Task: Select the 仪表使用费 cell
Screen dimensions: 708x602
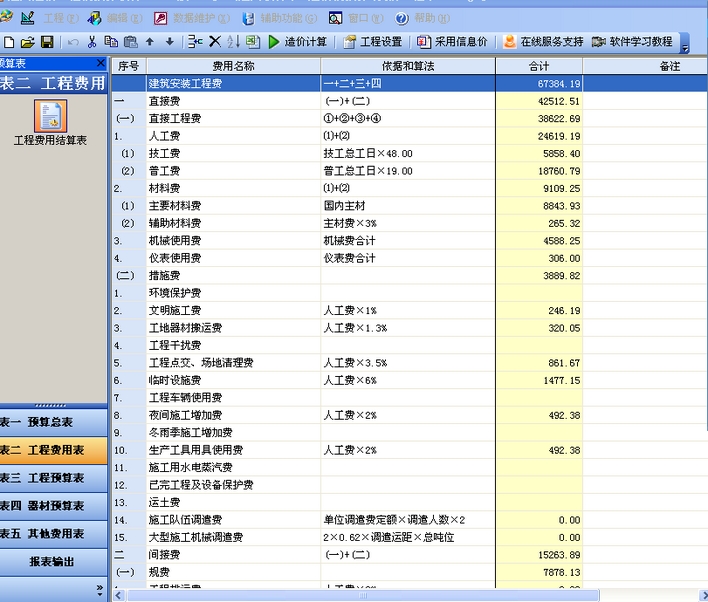Action: (233, 258)
